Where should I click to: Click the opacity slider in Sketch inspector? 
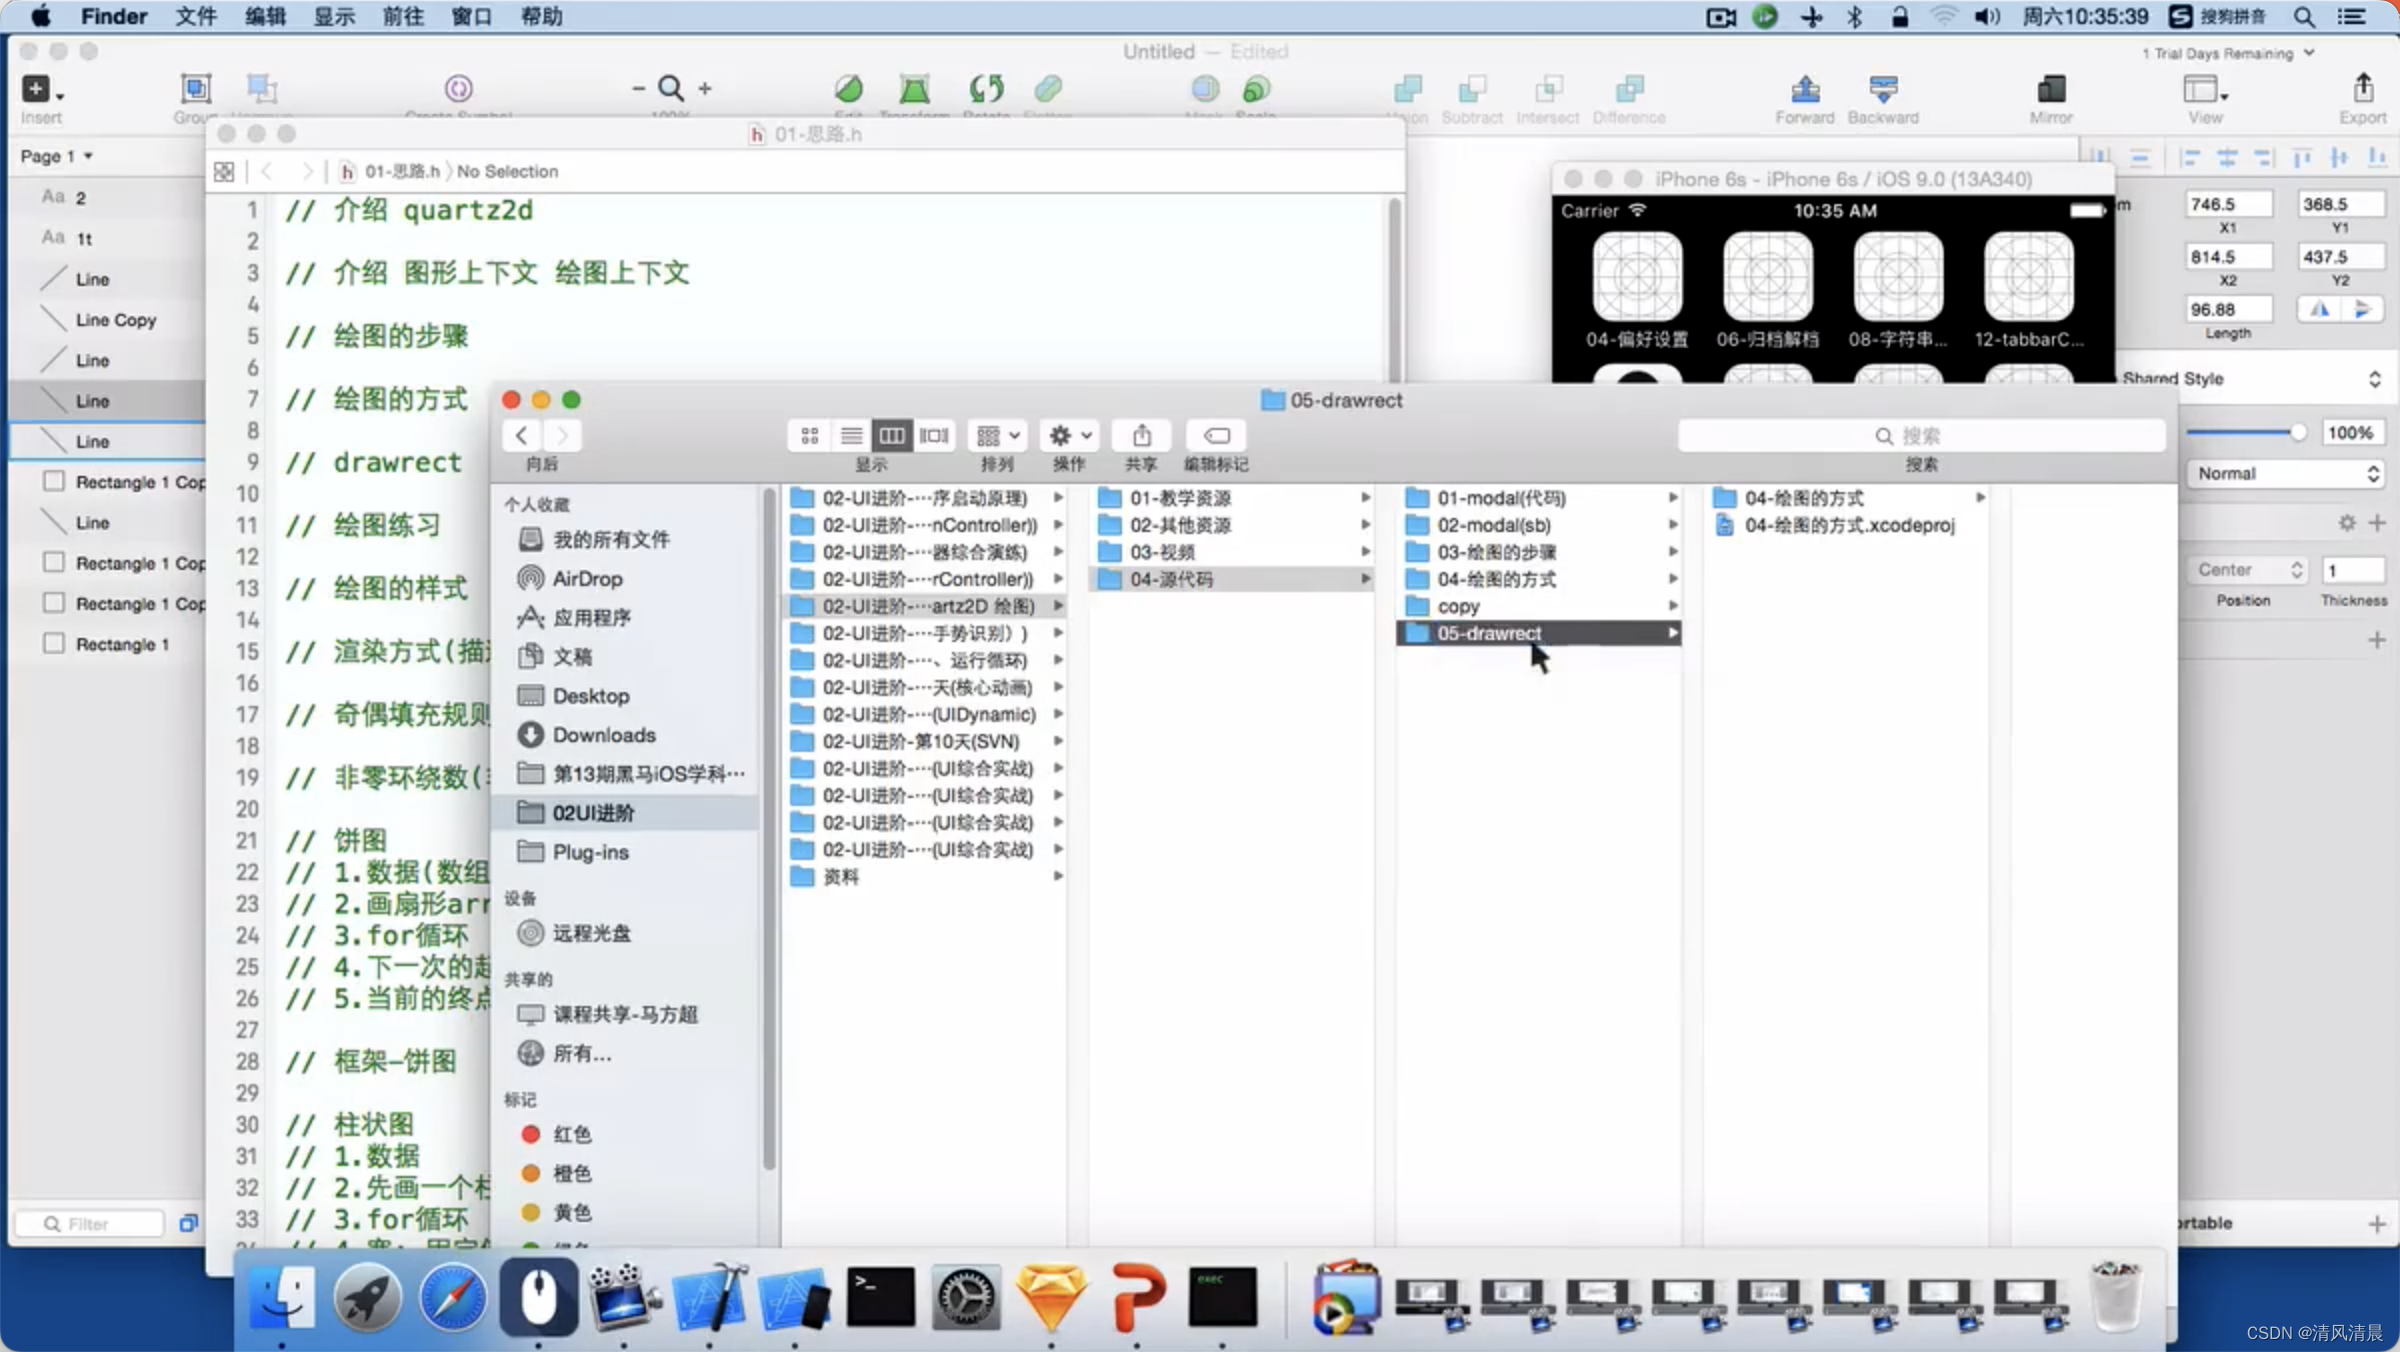pyautogui.click(x=2246, y=432)
